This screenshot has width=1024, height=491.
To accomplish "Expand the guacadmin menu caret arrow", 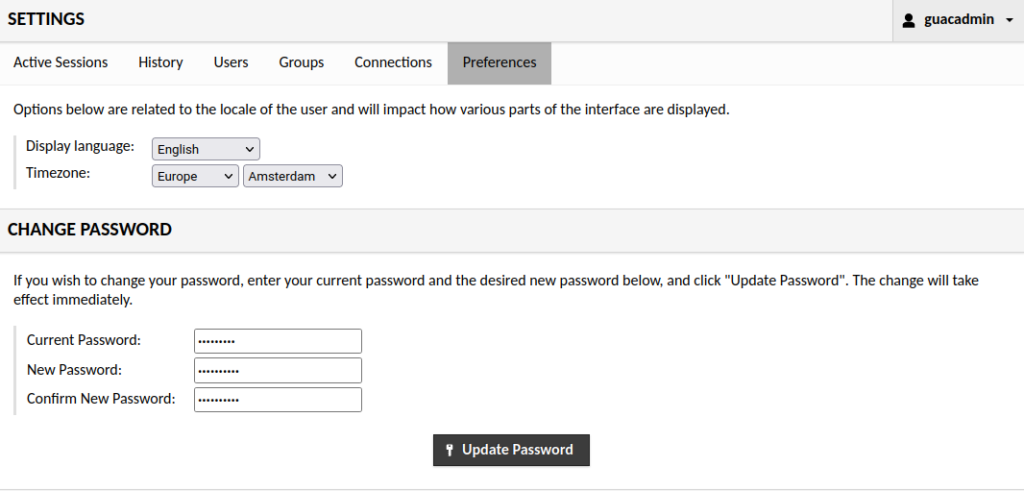I will coord(1010,20).
